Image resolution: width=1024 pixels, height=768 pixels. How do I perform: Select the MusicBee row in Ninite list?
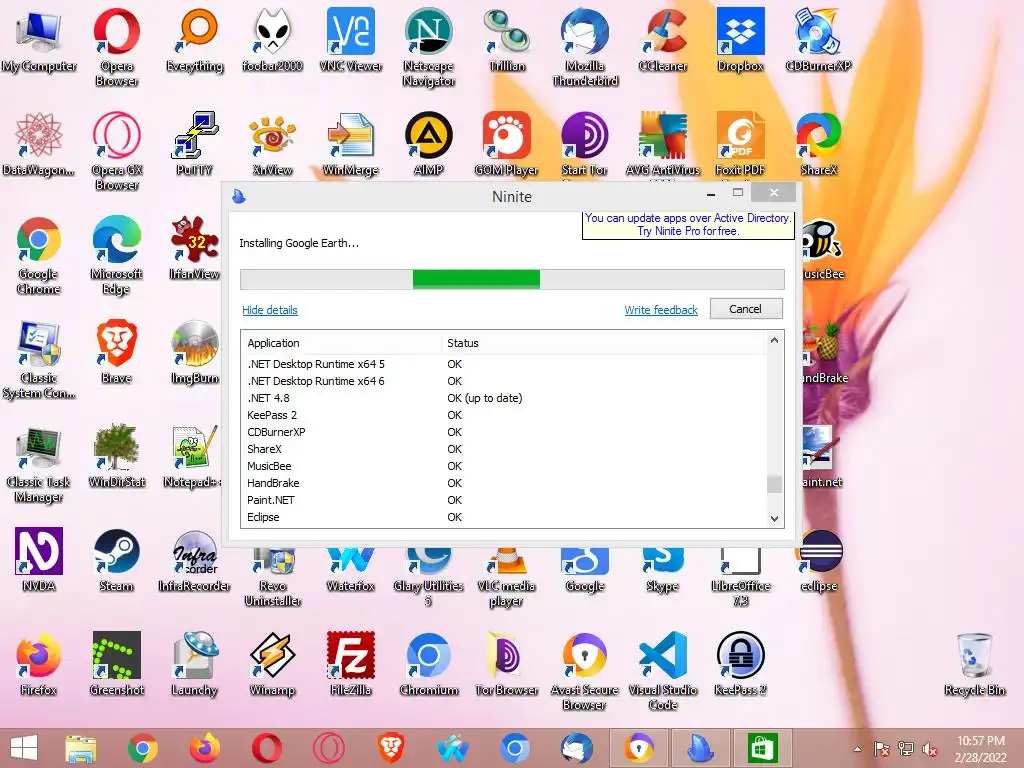(504, 466)
